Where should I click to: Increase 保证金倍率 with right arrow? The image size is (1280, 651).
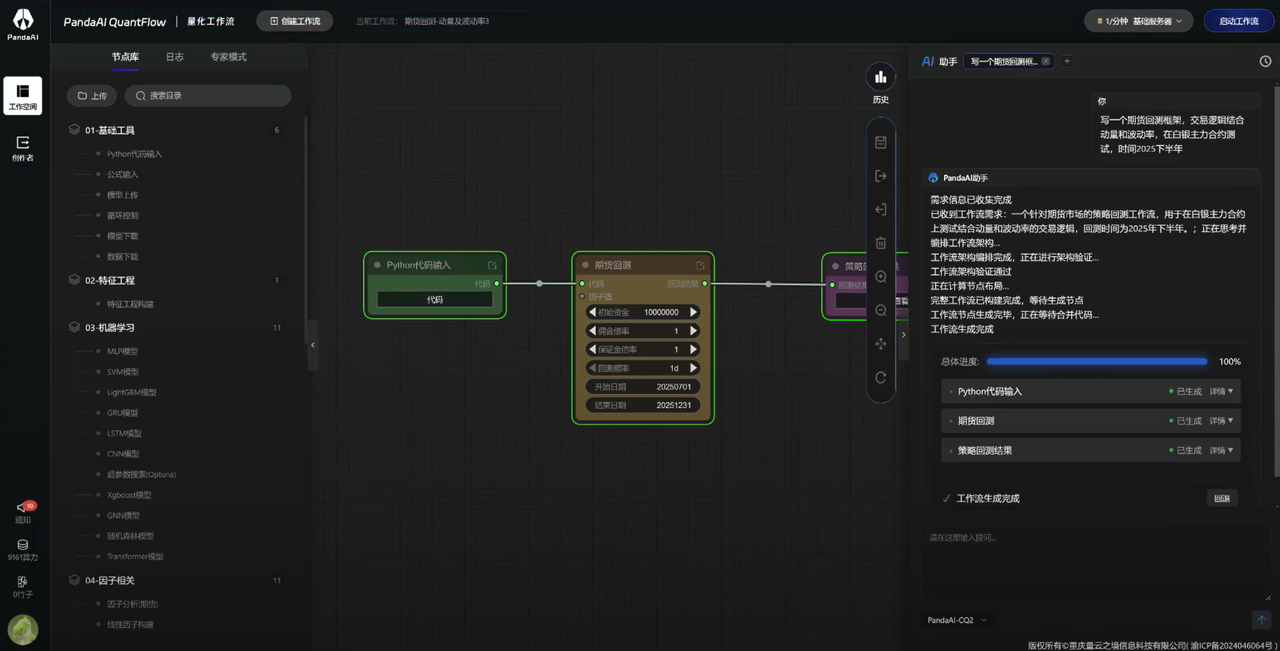click(x=694, y=349)
